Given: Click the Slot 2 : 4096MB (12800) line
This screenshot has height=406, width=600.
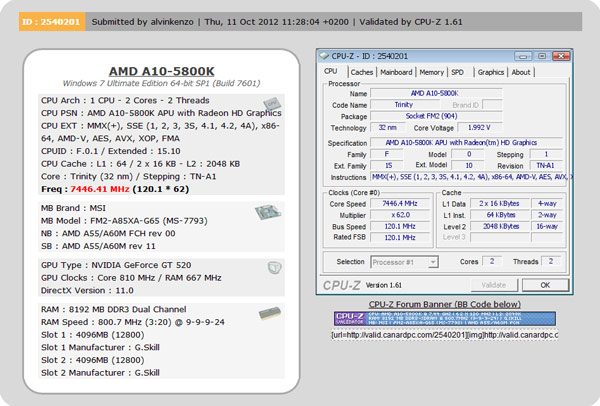Looking at the screenshot, I should pos(93,360).
